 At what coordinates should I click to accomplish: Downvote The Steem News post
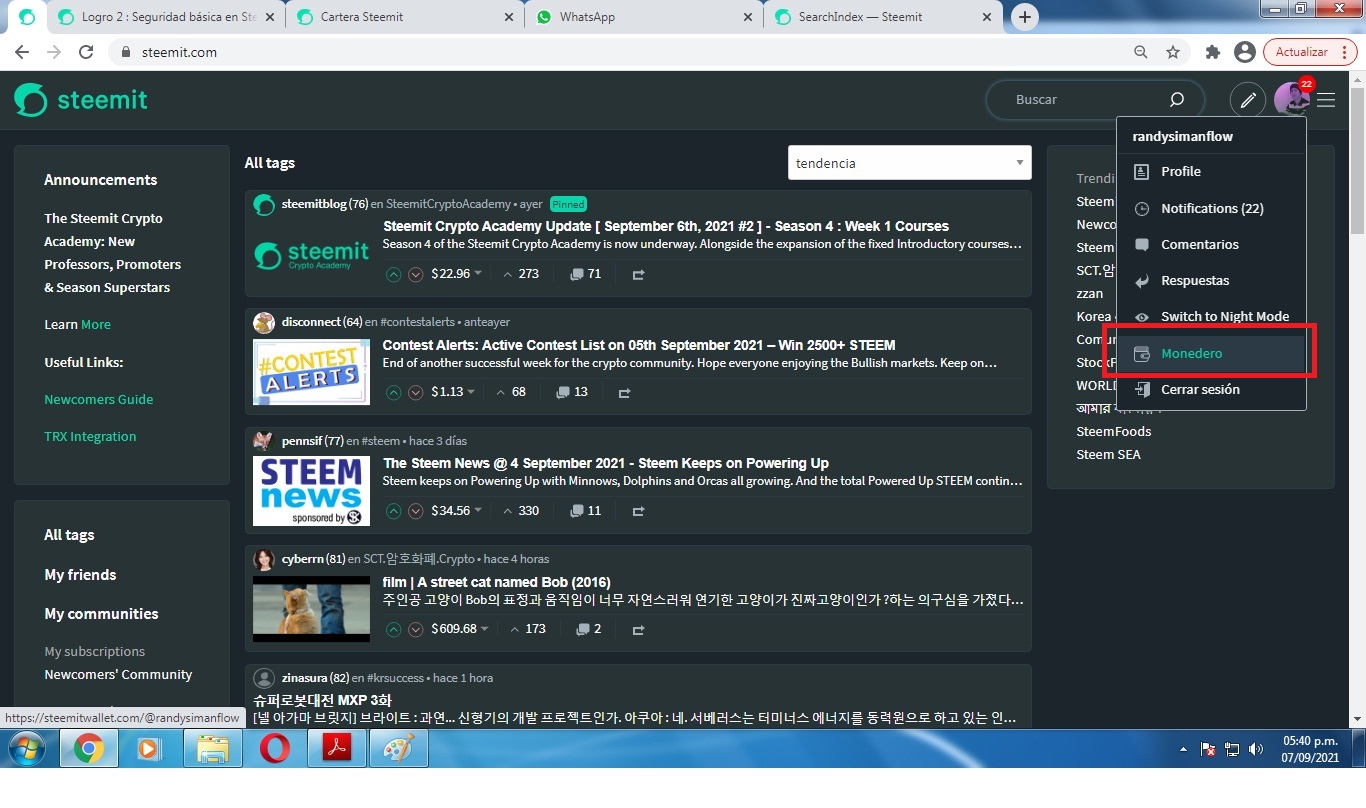[x=416, y=511]
